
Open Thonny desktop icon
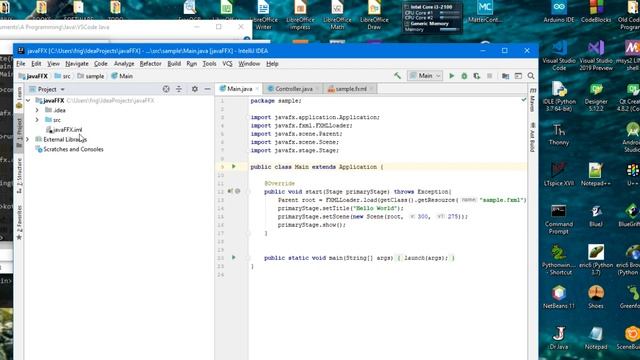point(558,134)
